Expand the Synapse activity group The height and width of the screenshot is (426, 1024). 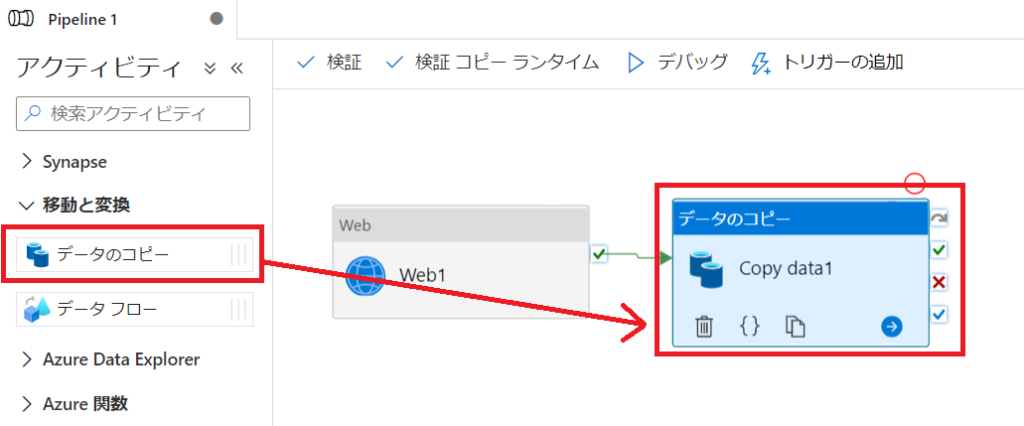[x=74, y=161]
